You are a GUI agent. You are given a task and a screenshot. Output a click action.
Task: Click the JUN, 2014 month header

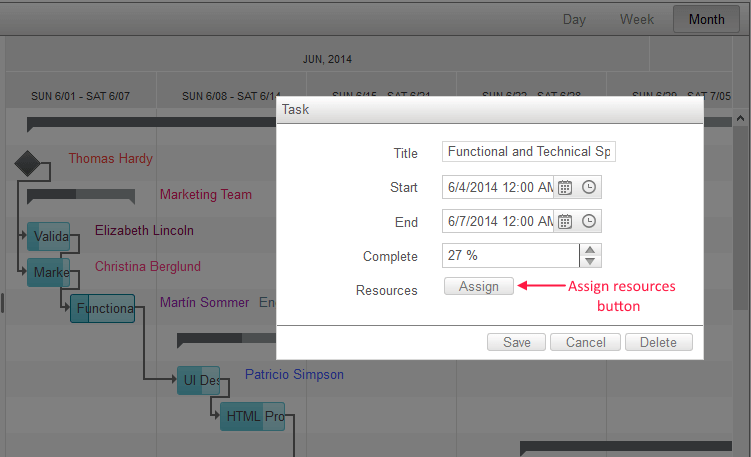(327, 59)
